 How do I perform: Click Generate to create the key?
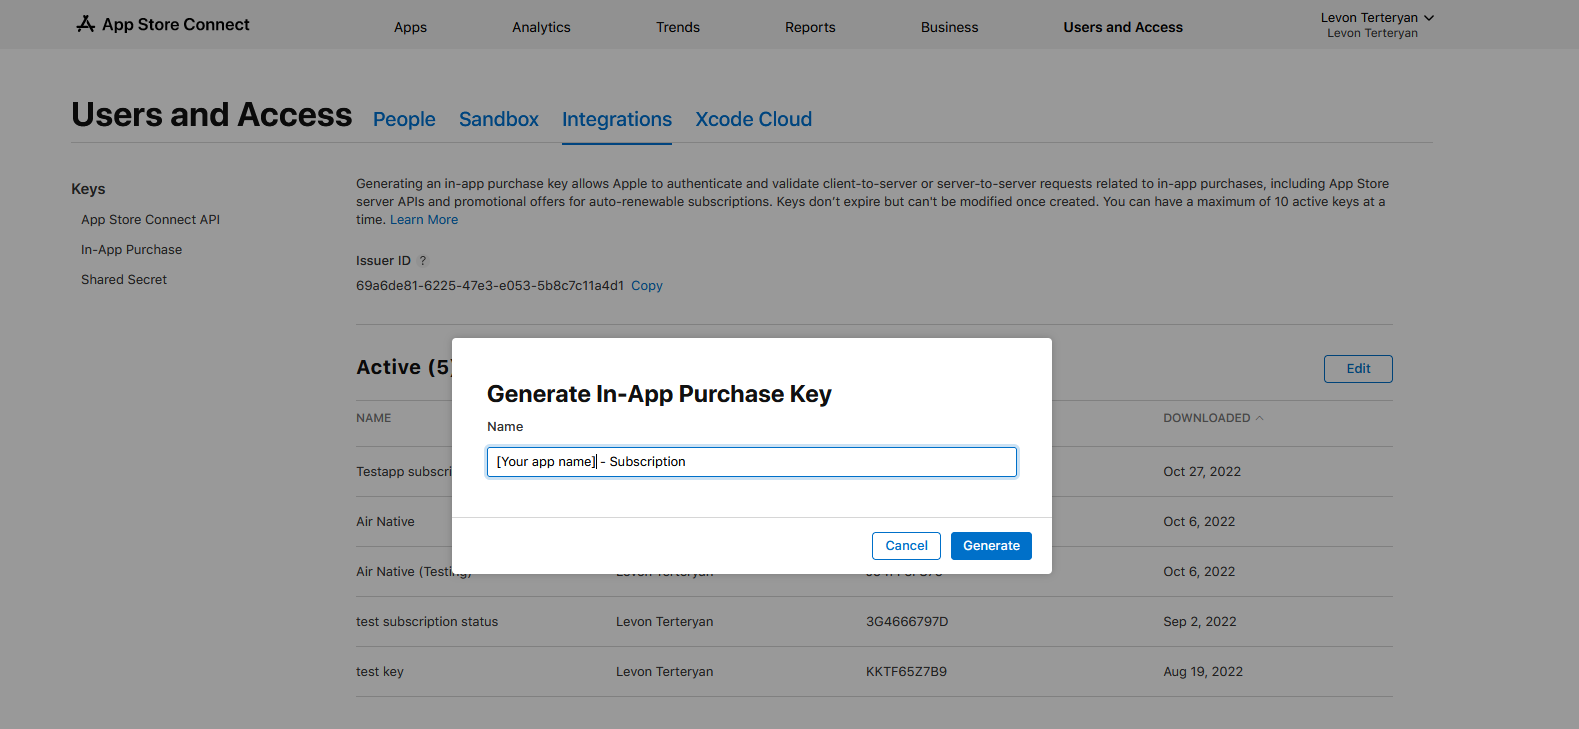pos(991,546)
